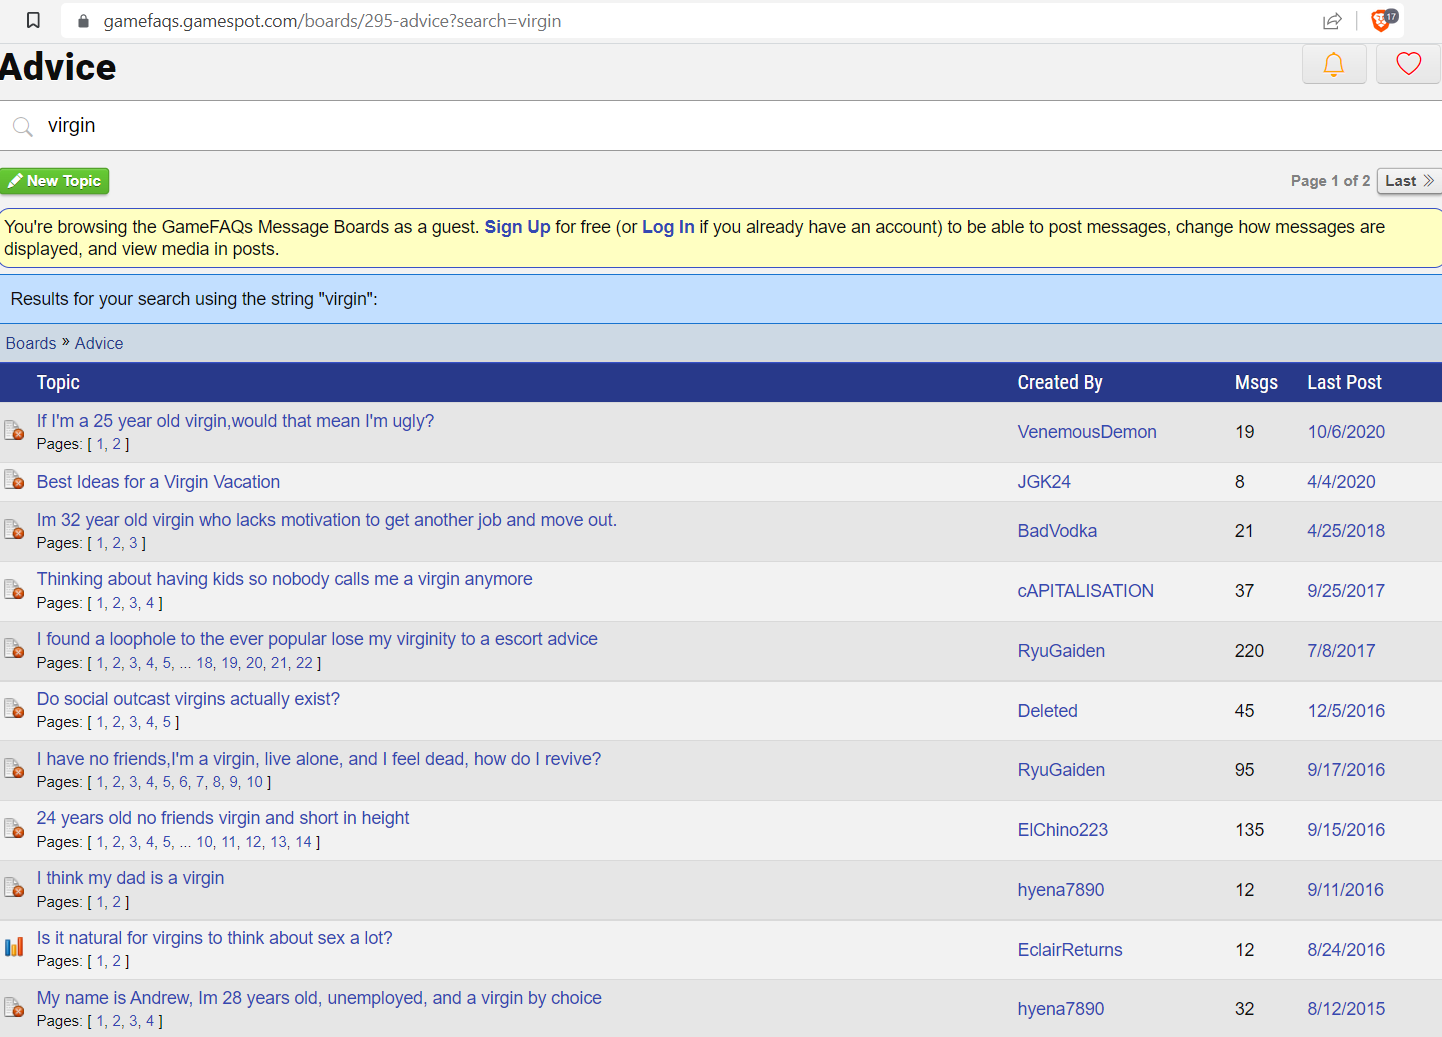
Task: Click the 4/4/2020 last post date
Action: pos(1341,482)
